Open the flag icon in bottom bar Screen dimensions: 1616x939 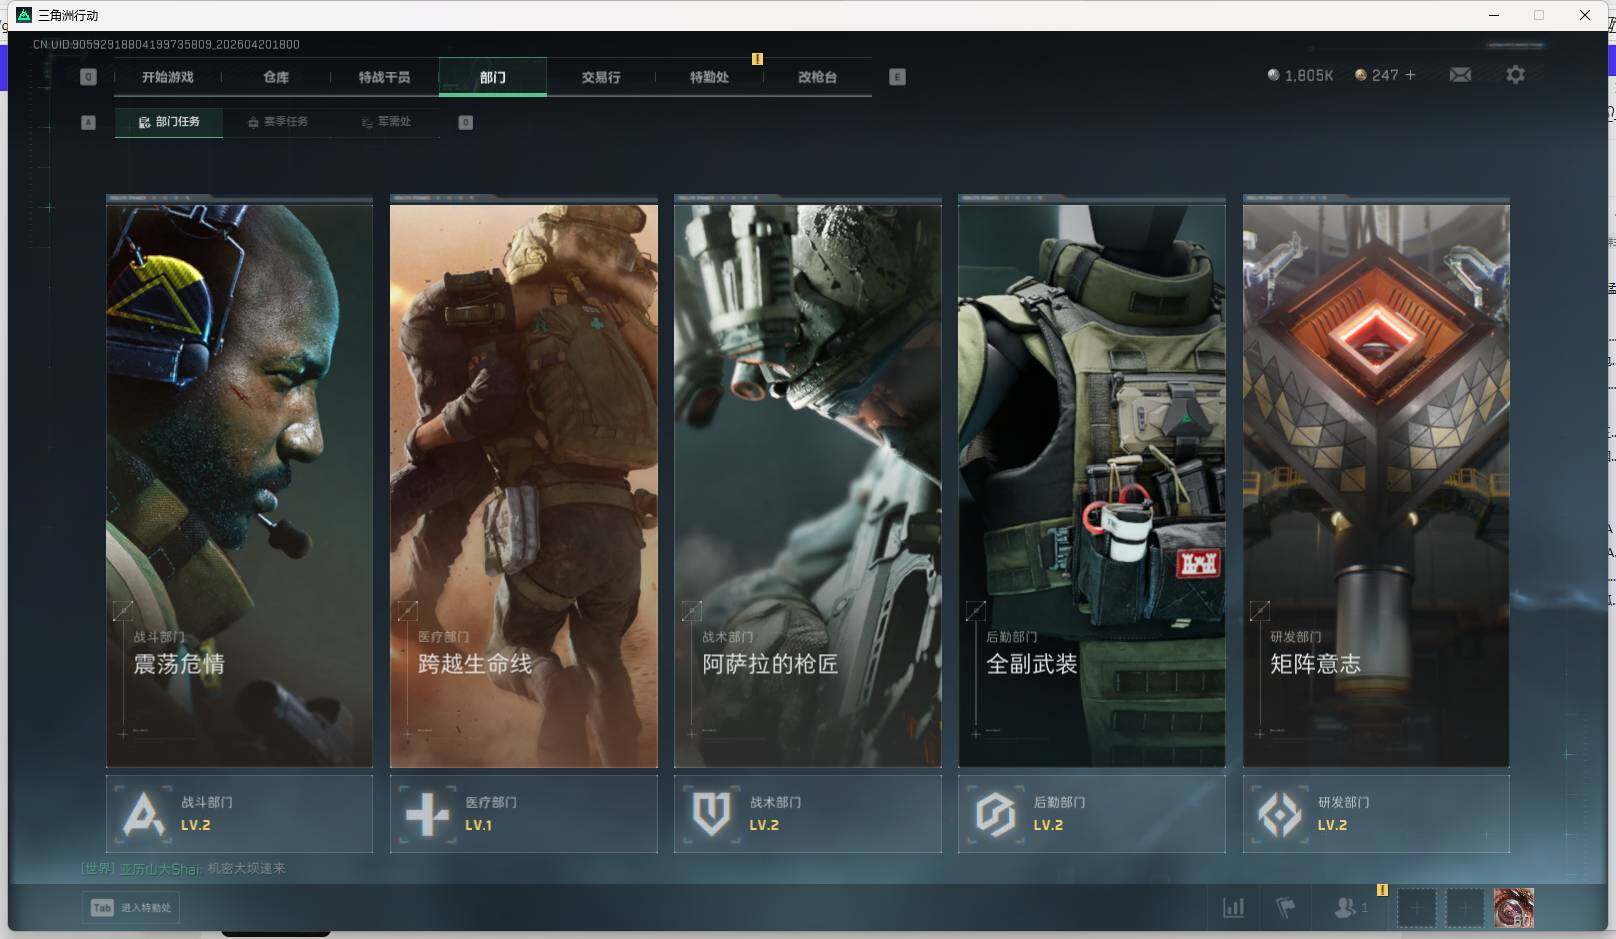pos(1286,908)
